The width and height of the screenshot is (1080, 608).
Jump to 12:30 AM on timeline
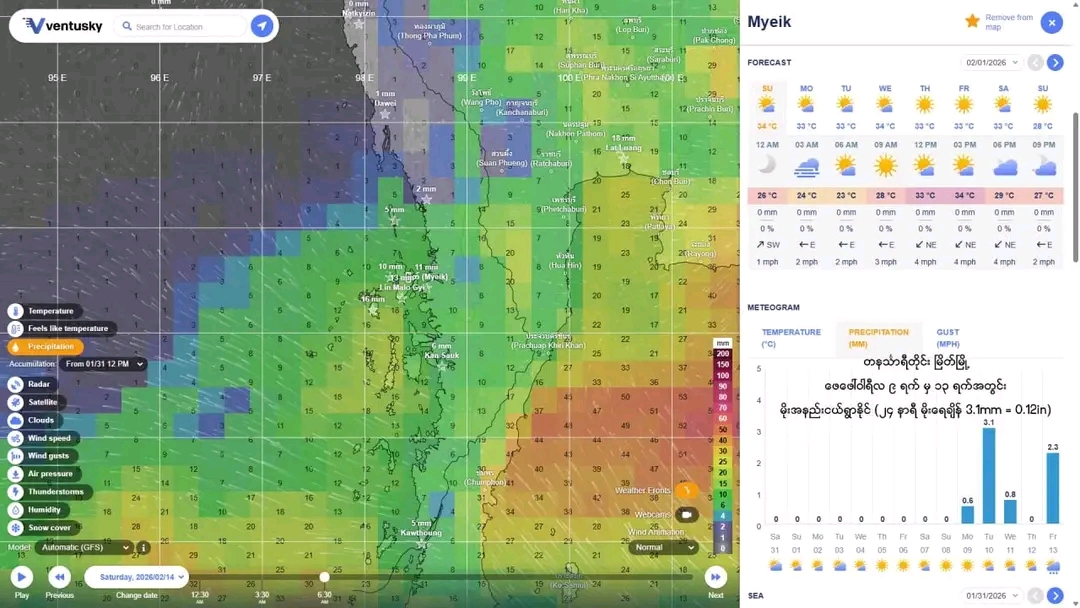[x=200, y=597]
